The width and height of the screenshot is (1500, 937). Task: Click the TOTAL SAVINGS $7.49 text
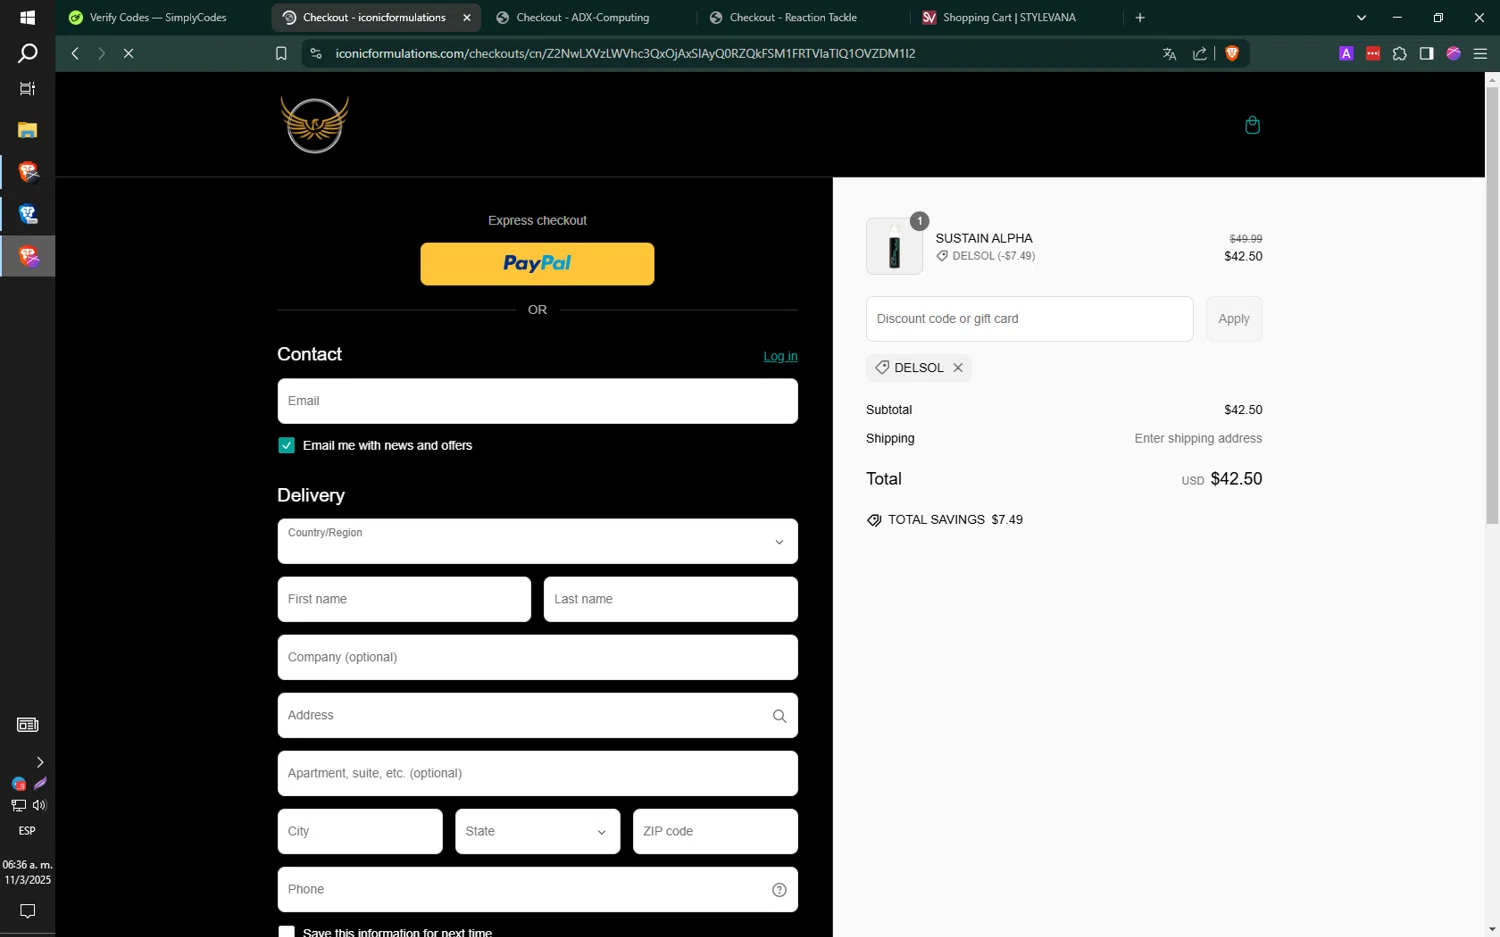(955, 520)
